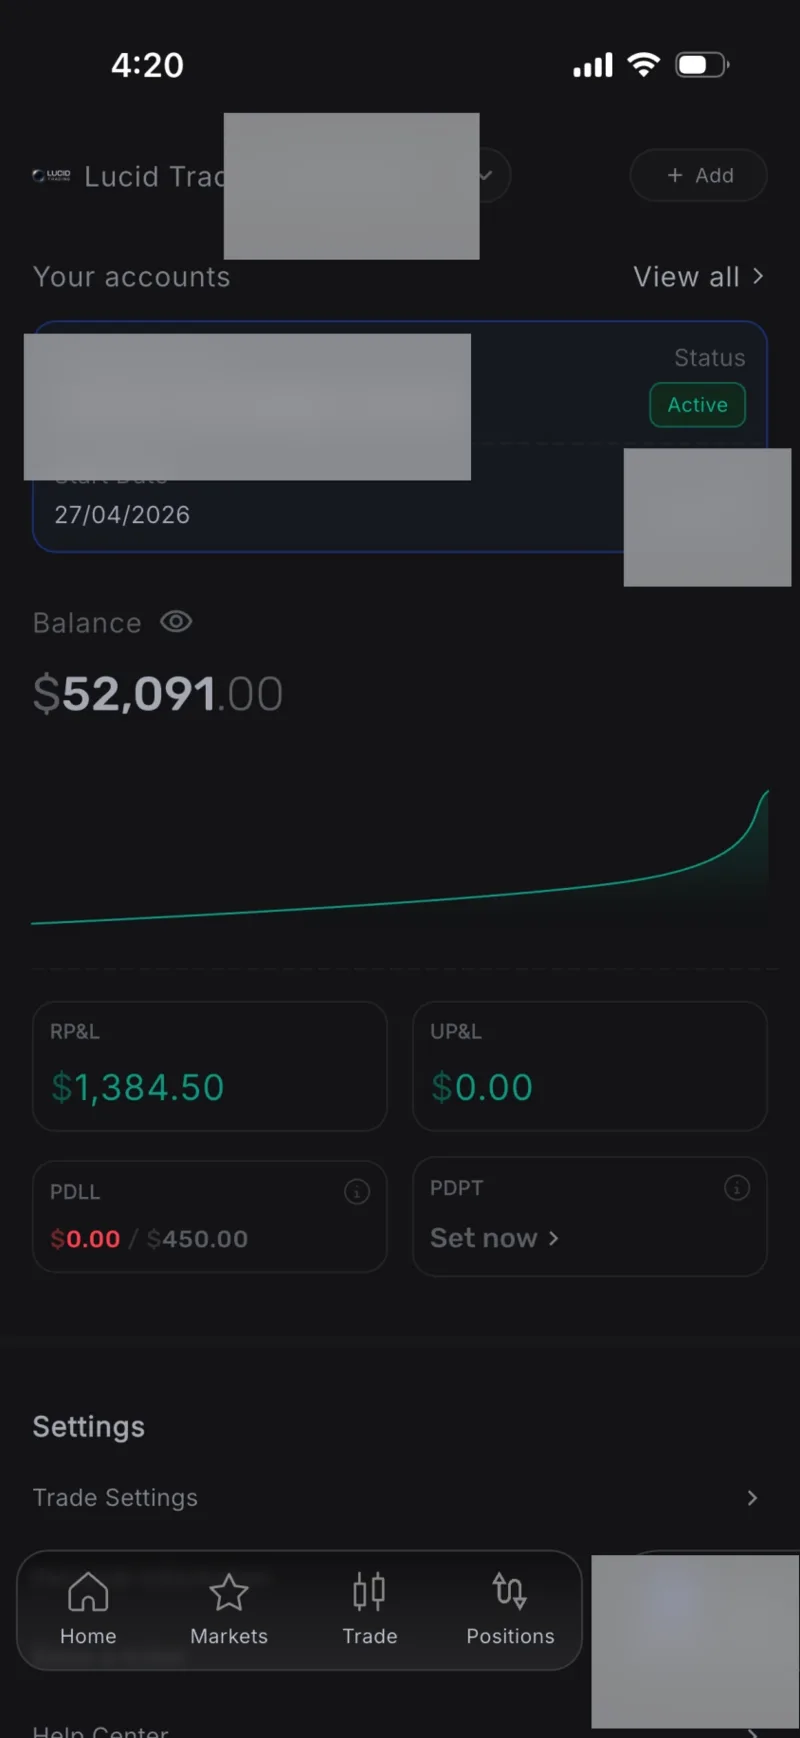The image size is (800, 1738).
Task: Tap the + Add button
Action: click(699, 175)
